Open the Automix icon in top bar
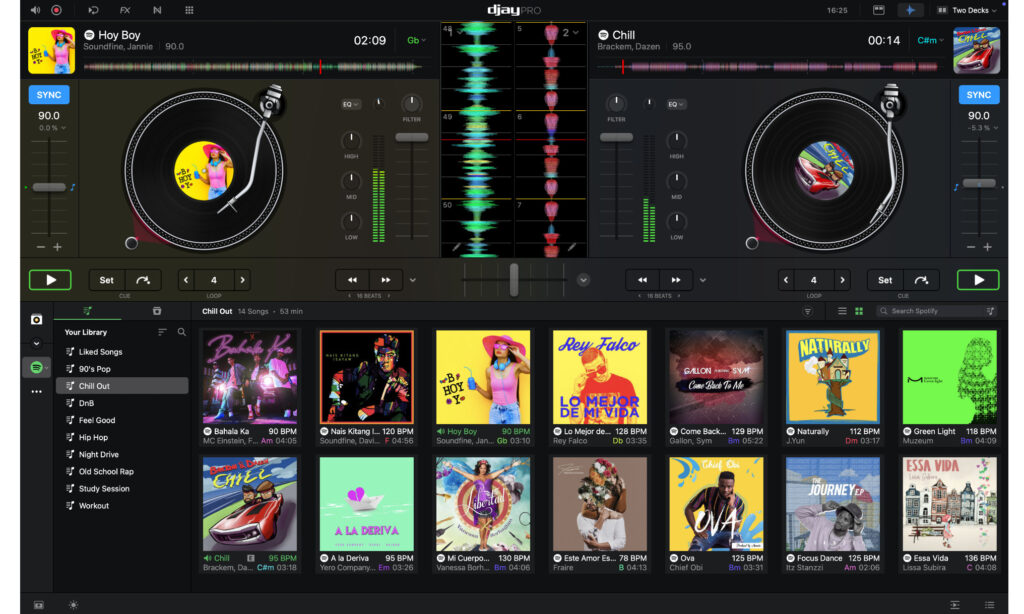 point(93,10)
